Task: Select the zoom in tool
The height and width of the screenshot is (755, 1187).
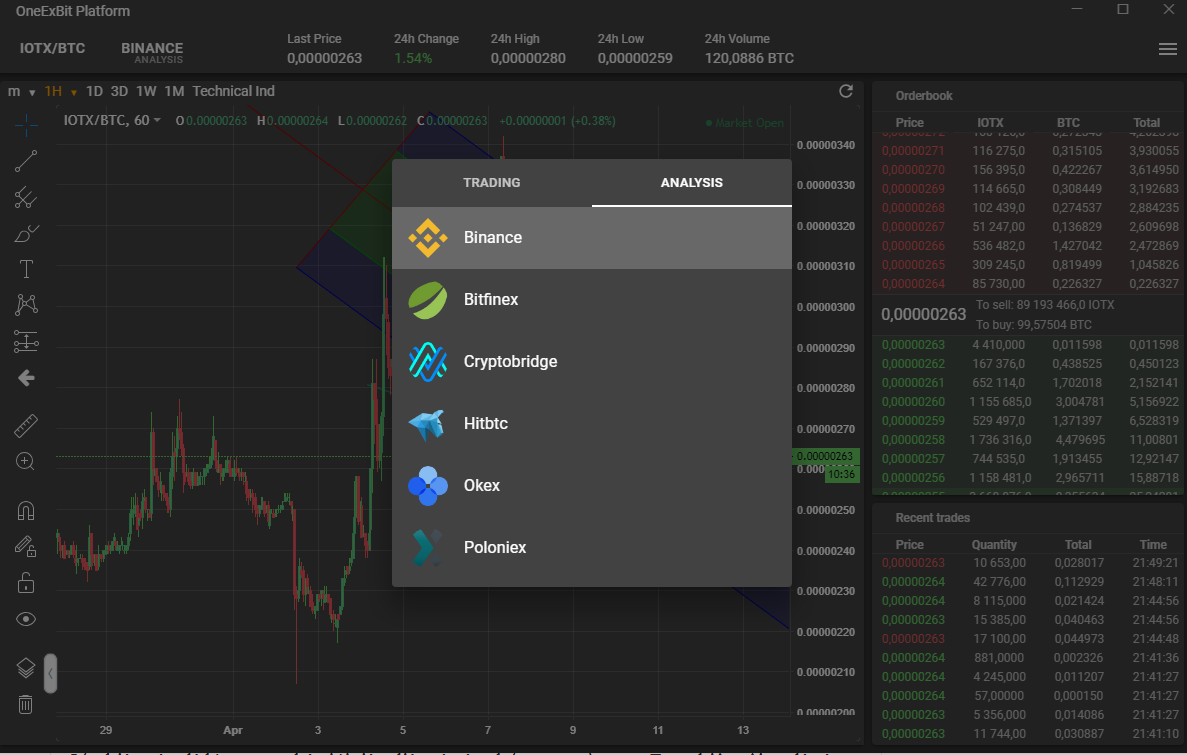Action: 26,461
